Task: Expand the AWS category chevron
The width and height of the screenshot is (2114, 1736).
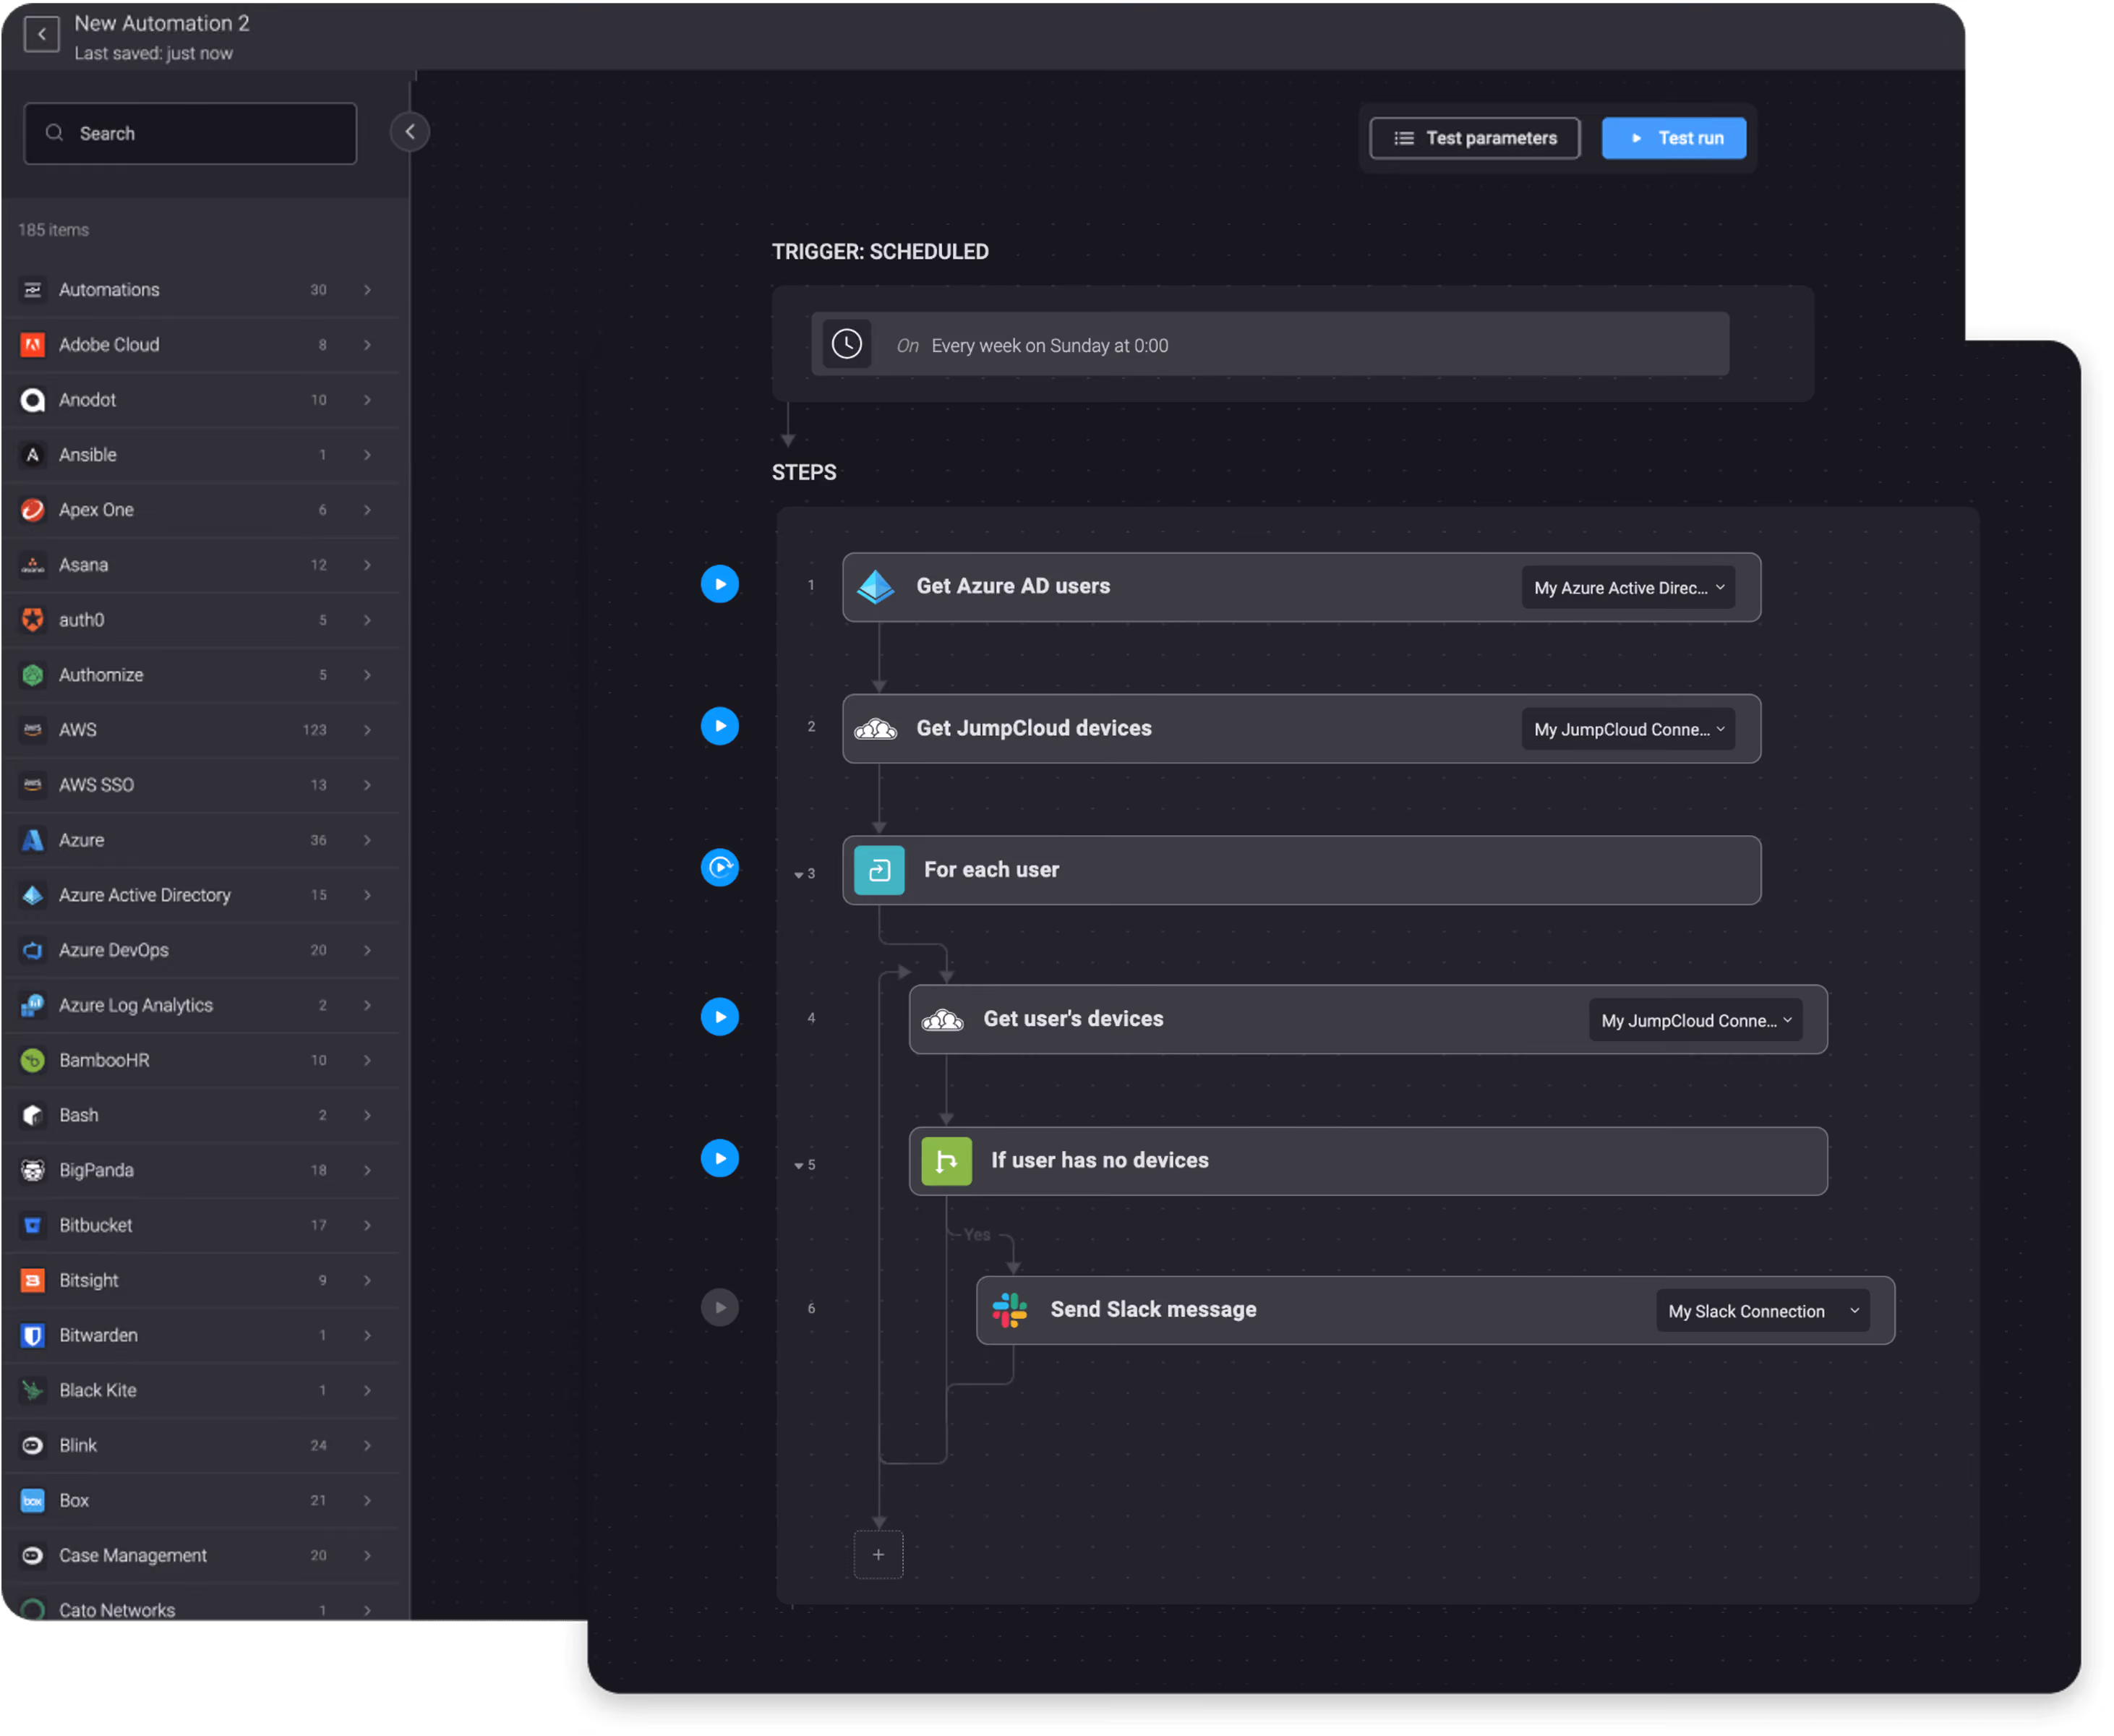Action: tap(368, 731)
